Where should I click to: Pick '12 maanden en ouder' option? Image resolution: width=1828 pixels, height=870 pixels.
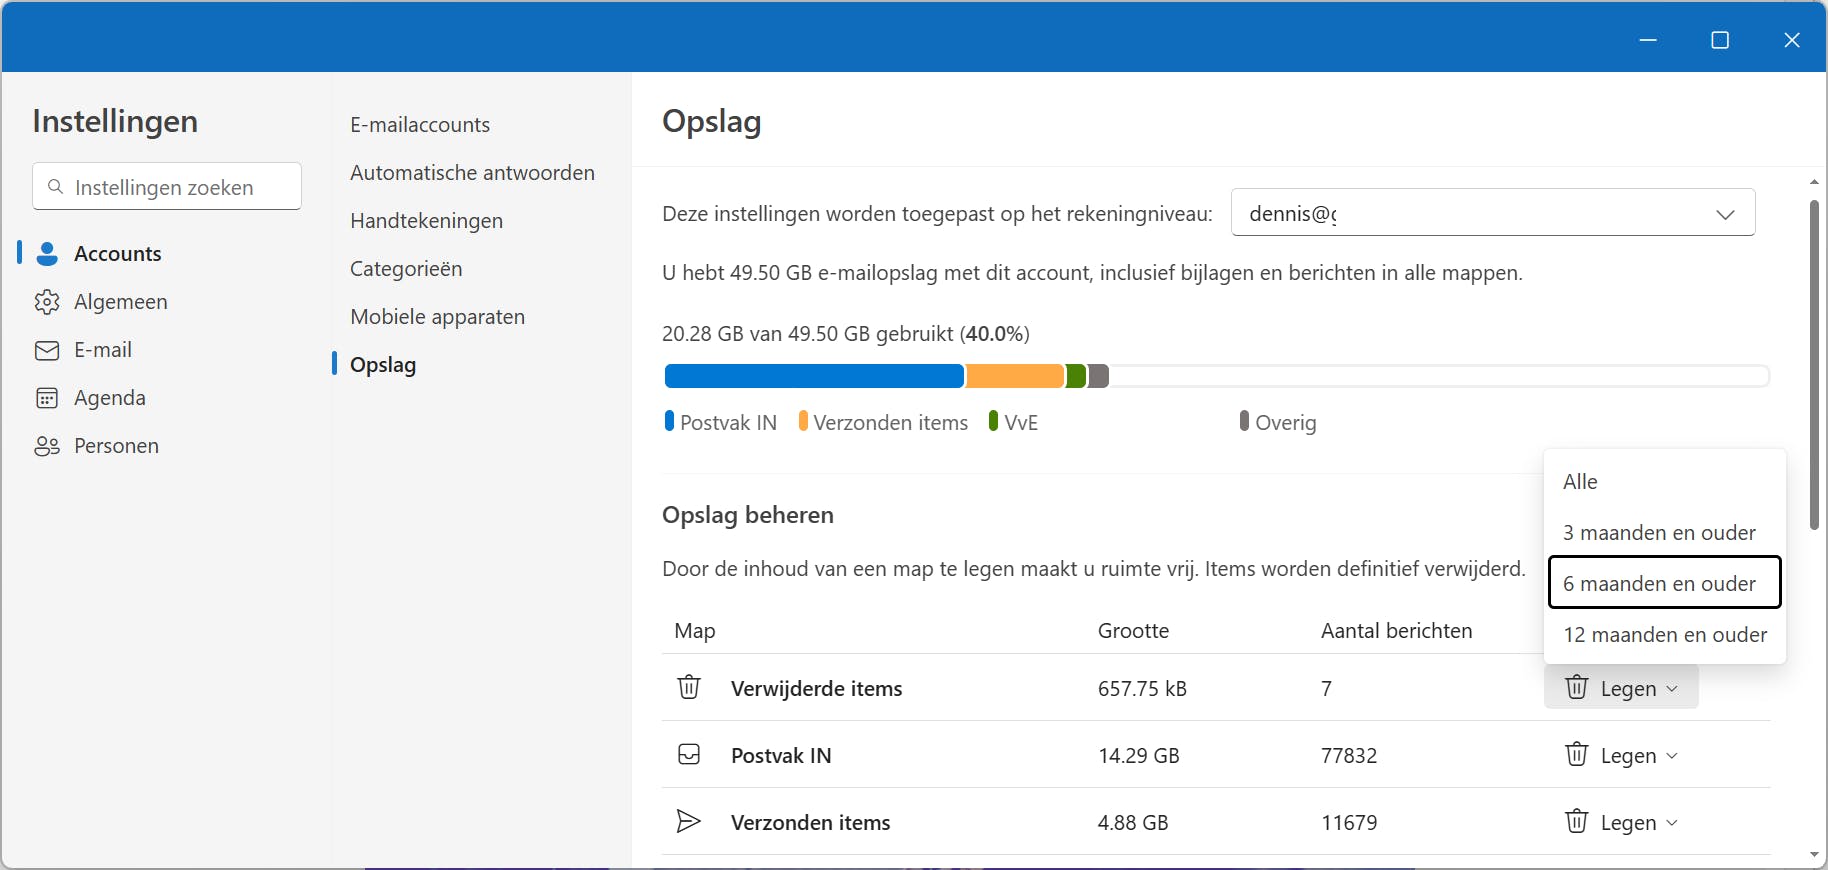[1665, 635]
